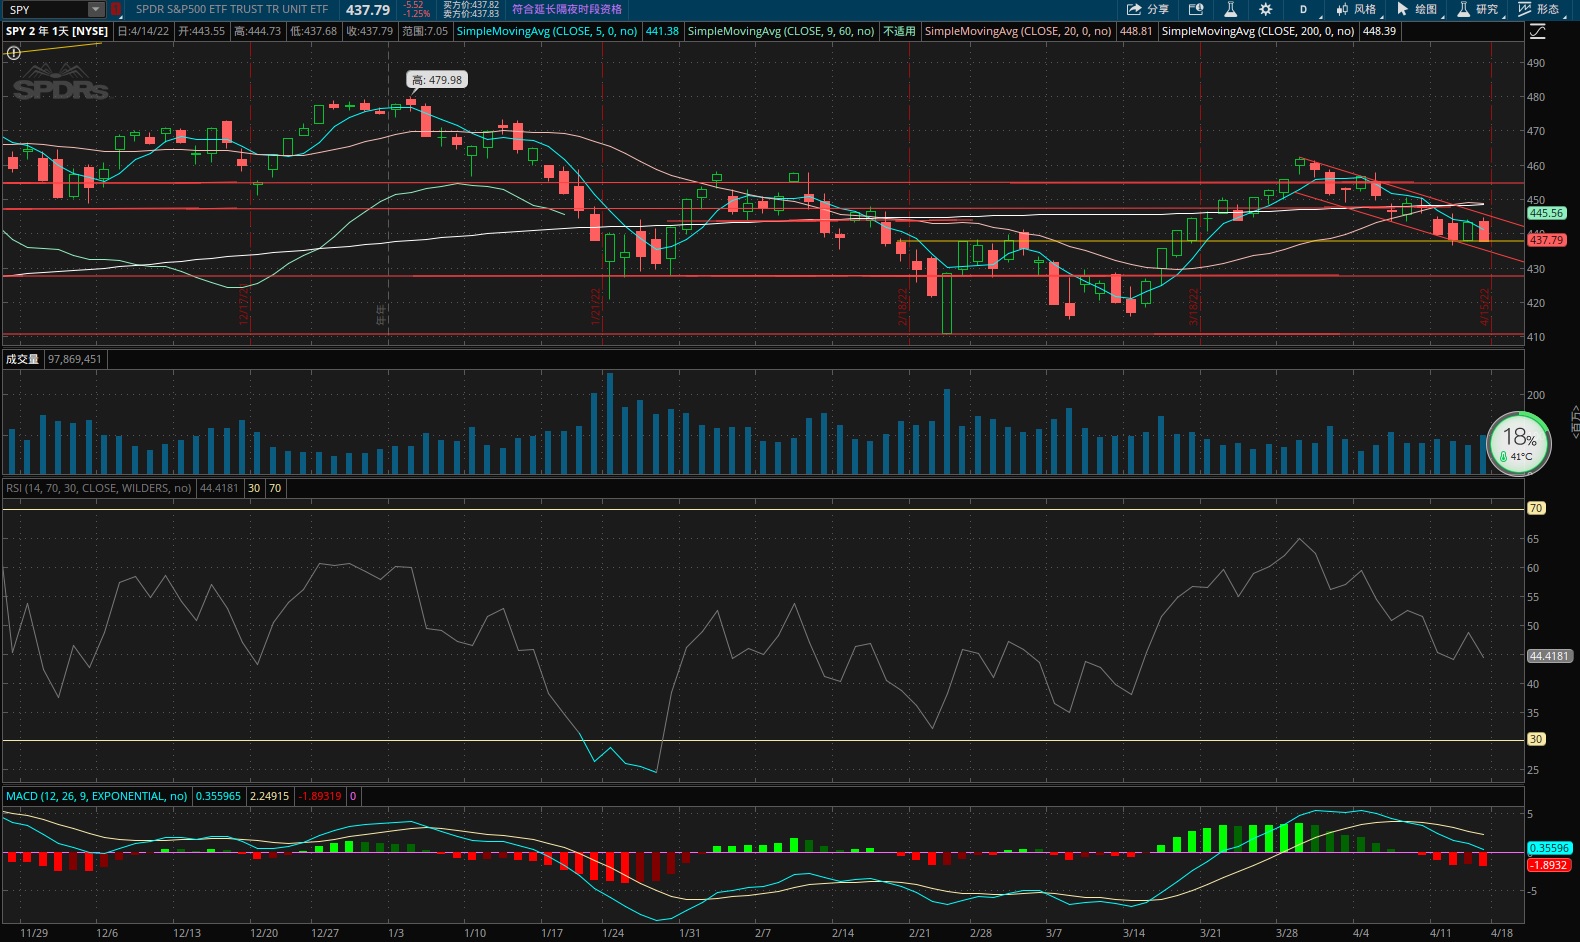Click MACD (12, 26, 9, EXPONENTIAL, no) label
Viewport: 1580px width, 942px height.
[x=96, y=796]
